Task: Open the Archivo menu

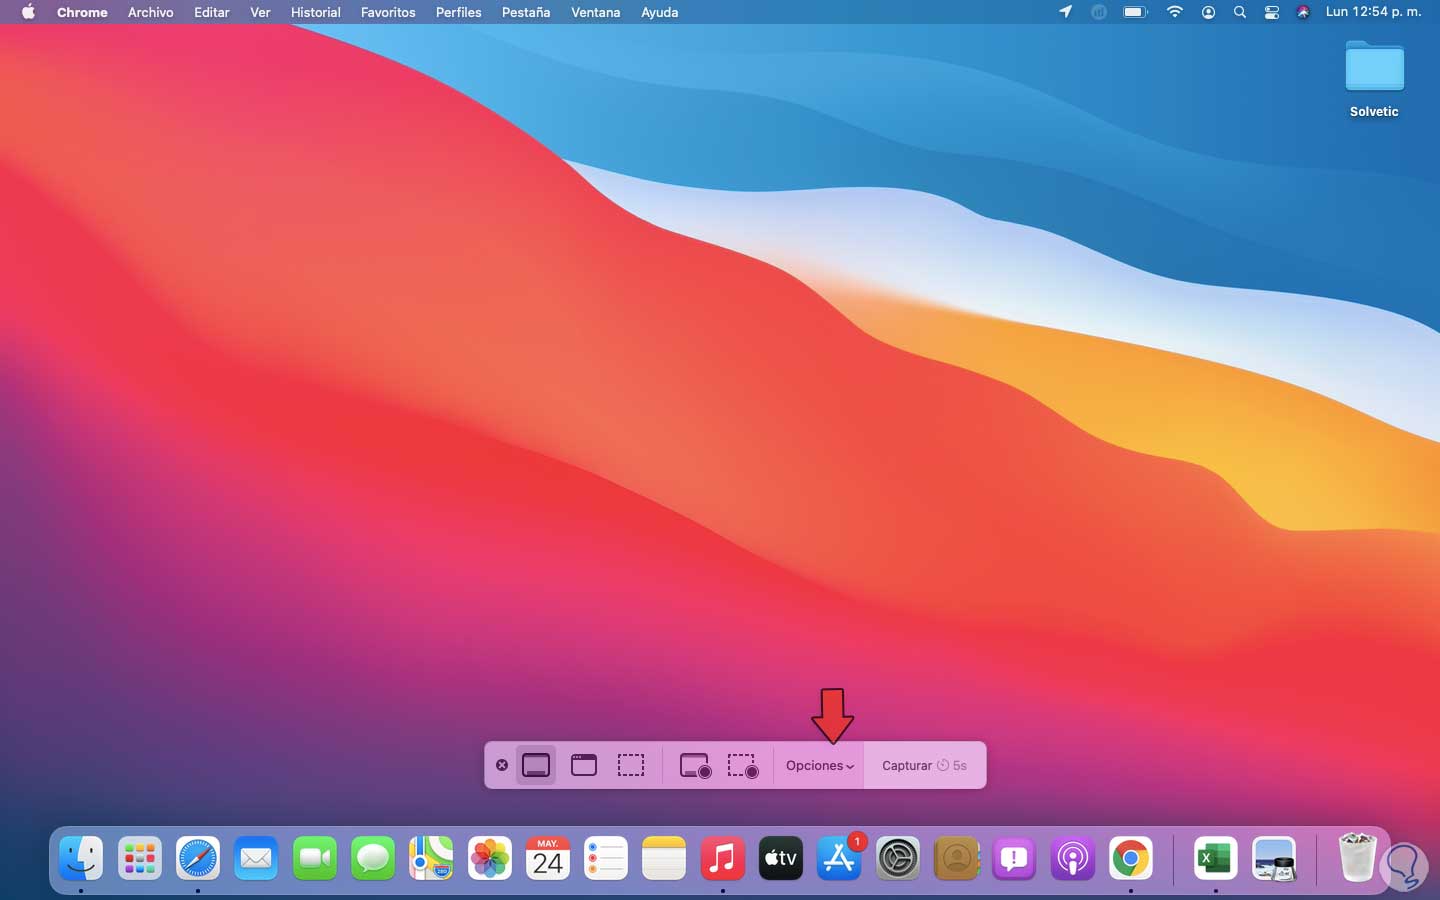Action: point(150,12)
